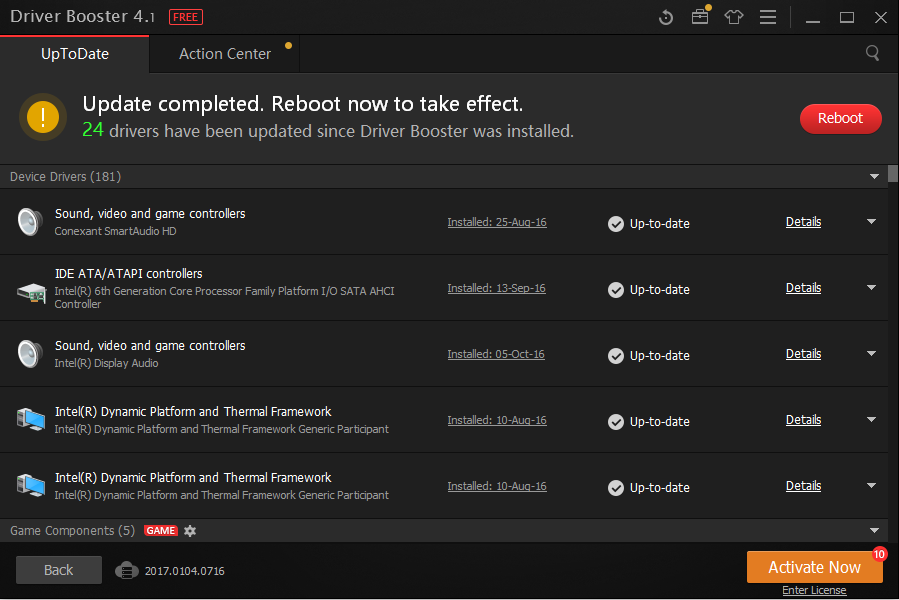
Task: Click the Activate Now button
Action: coord(814,567)
